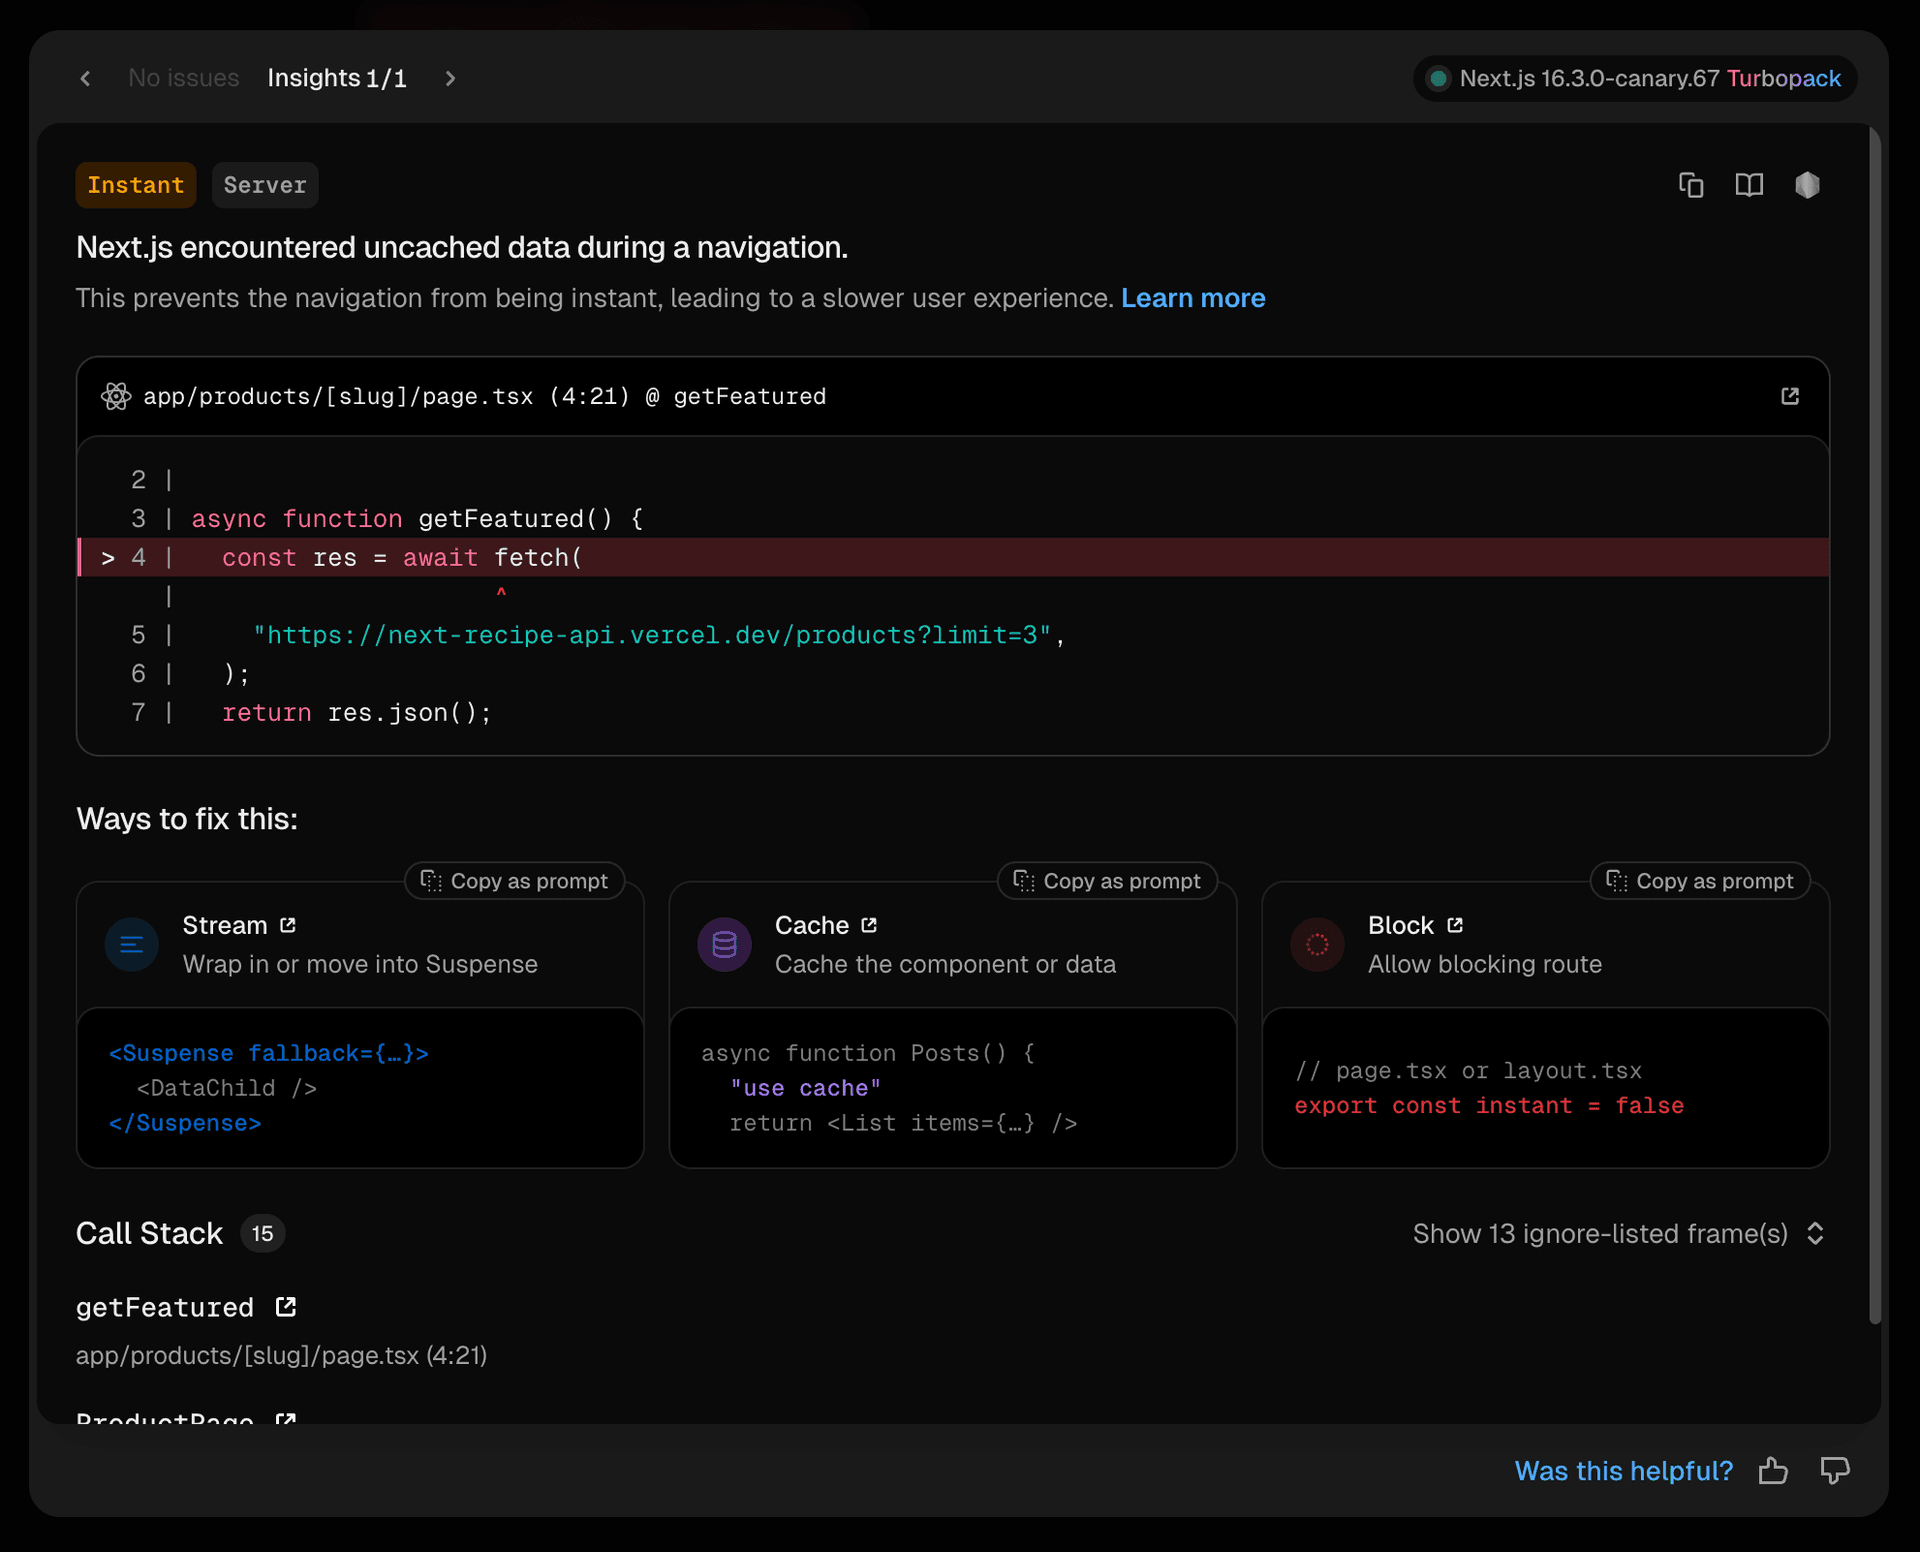
Task: Open the docs book icon
Action: pos(1749,185)
